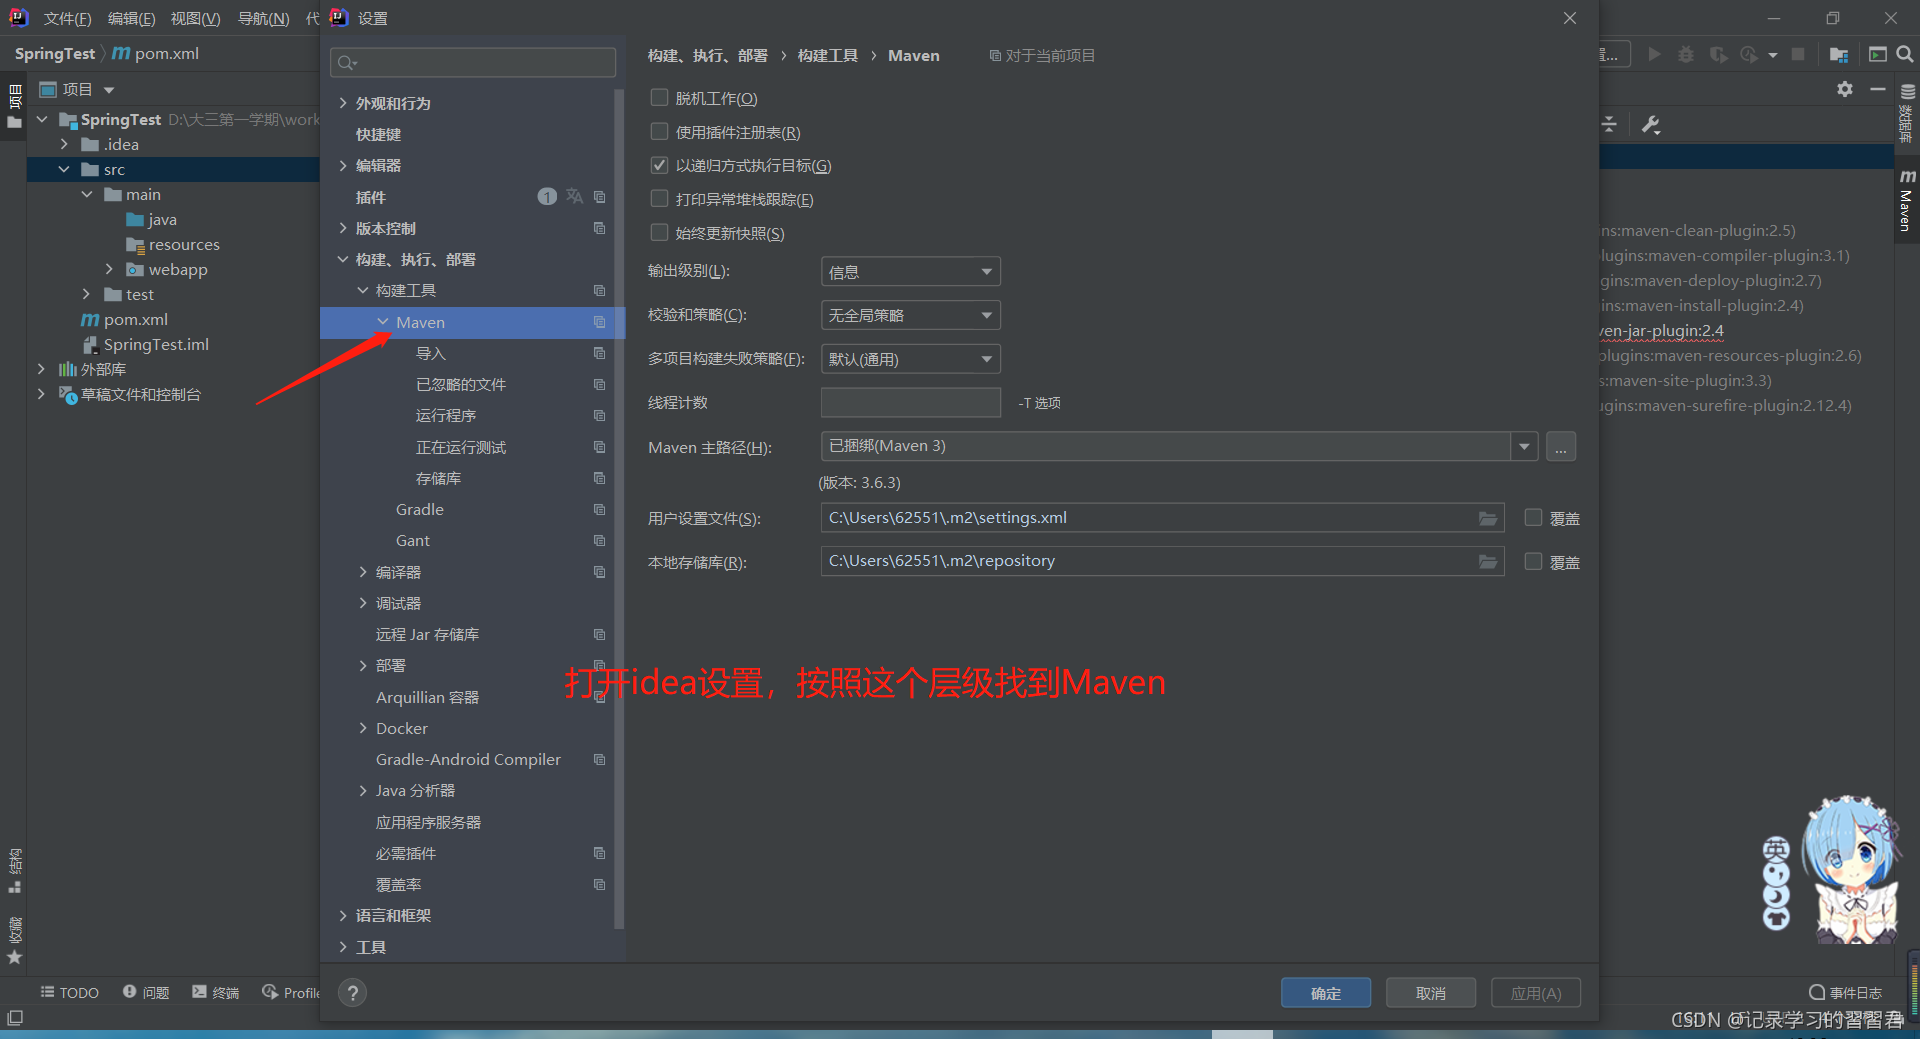The width and height of the screenshot is (1920, 1039).
Task: Open pom.xml file in project tree
Action: [x=135, y=319]
